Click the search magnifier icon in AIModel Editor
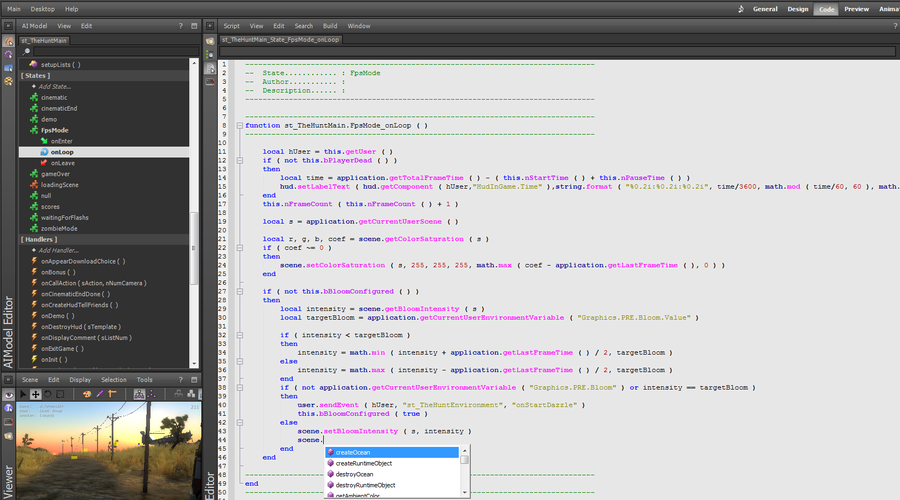The image size is (900, 500). (25, 51)
